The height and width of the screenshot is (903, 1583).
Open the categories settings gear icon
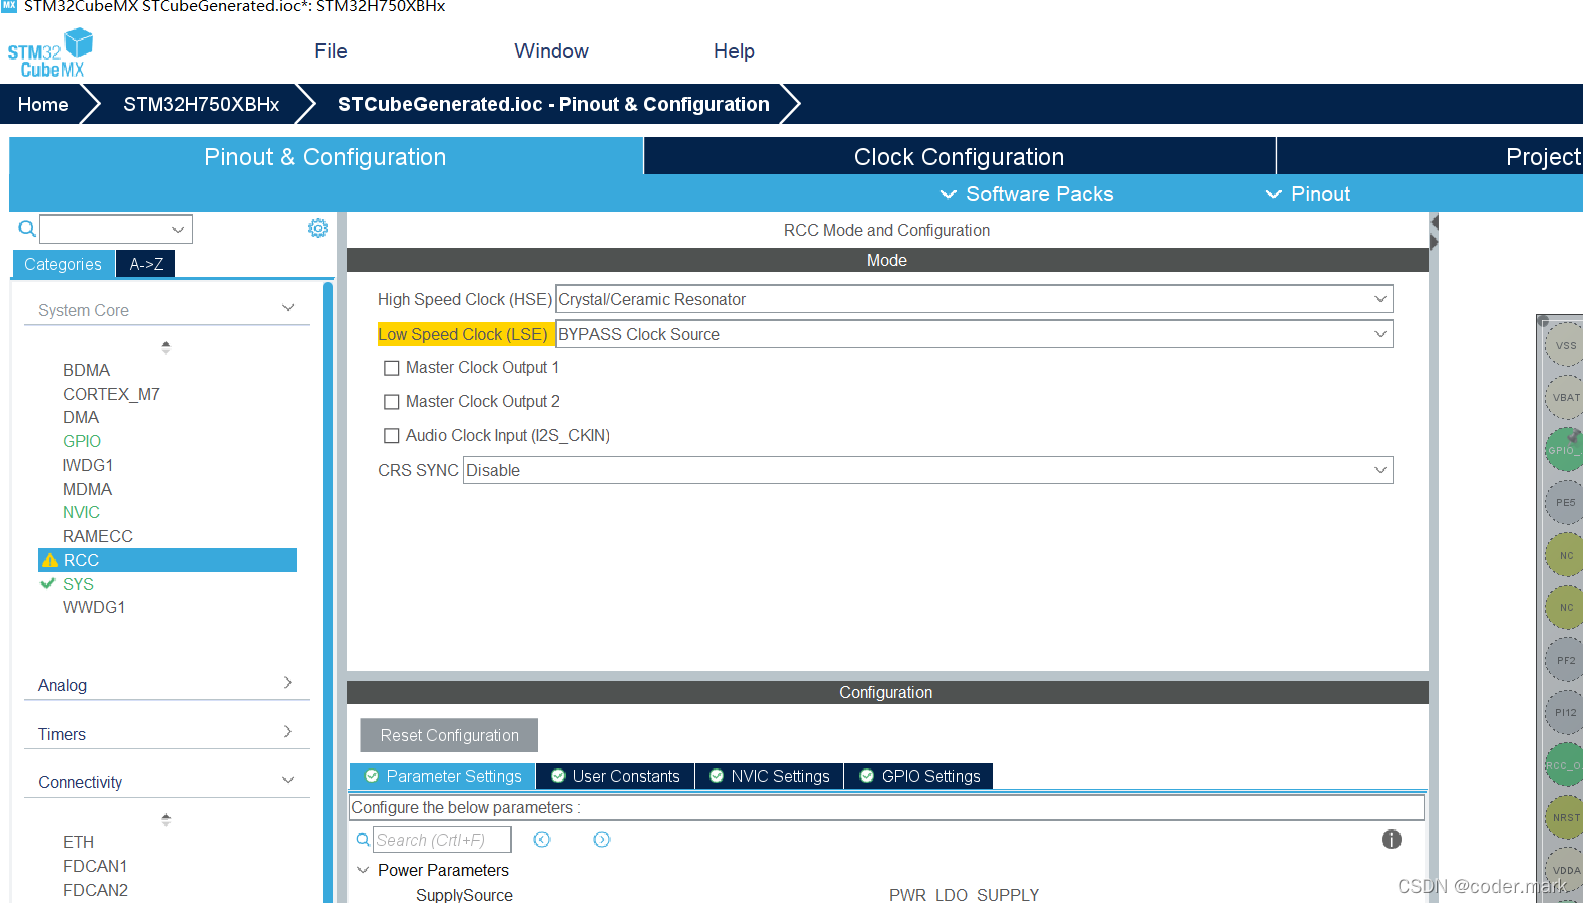[x=318, y=228]
